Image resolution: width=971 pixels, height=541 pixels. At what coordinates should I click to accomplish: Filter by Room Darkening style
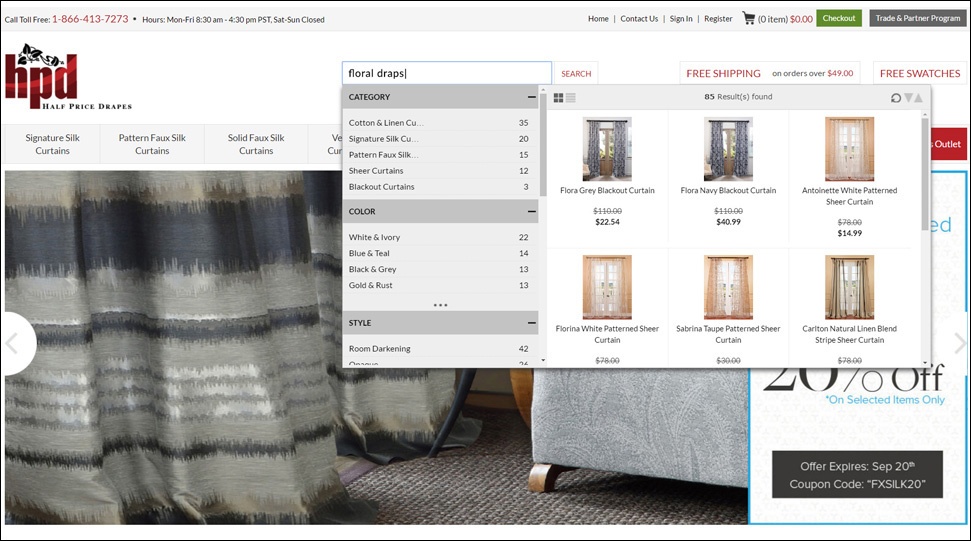438,348
